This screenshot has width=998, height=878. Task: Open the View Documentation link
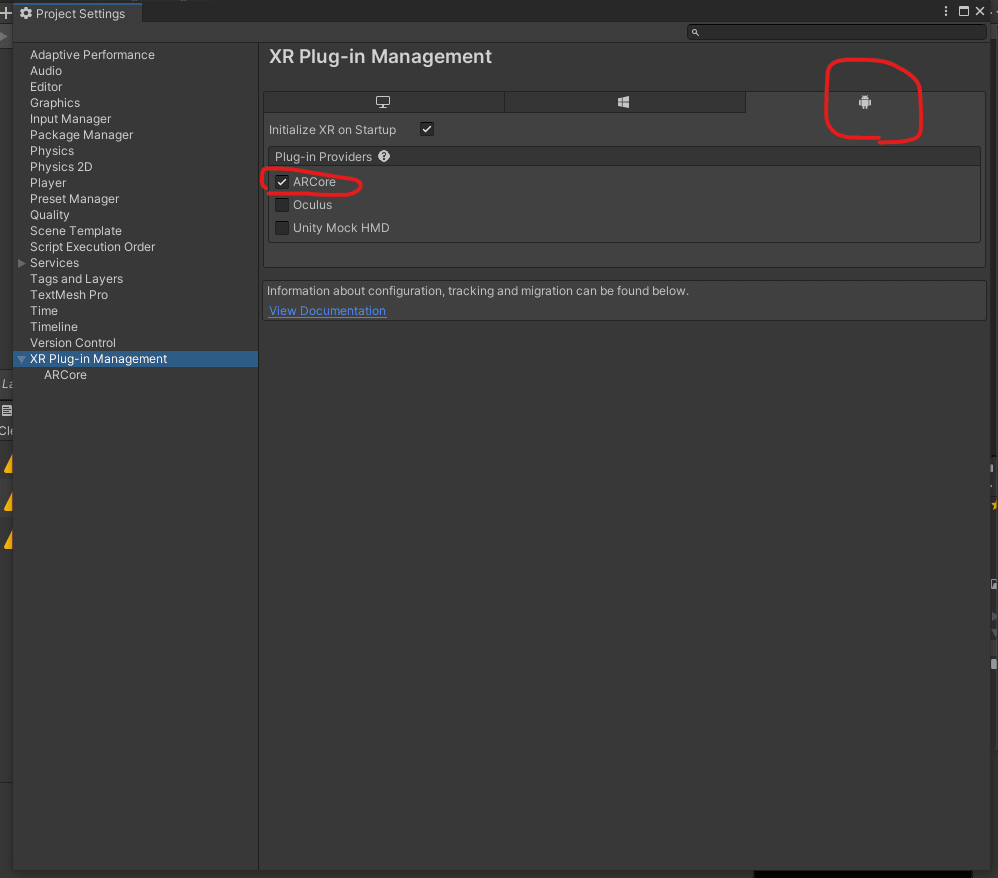click(x=327, y=311)
